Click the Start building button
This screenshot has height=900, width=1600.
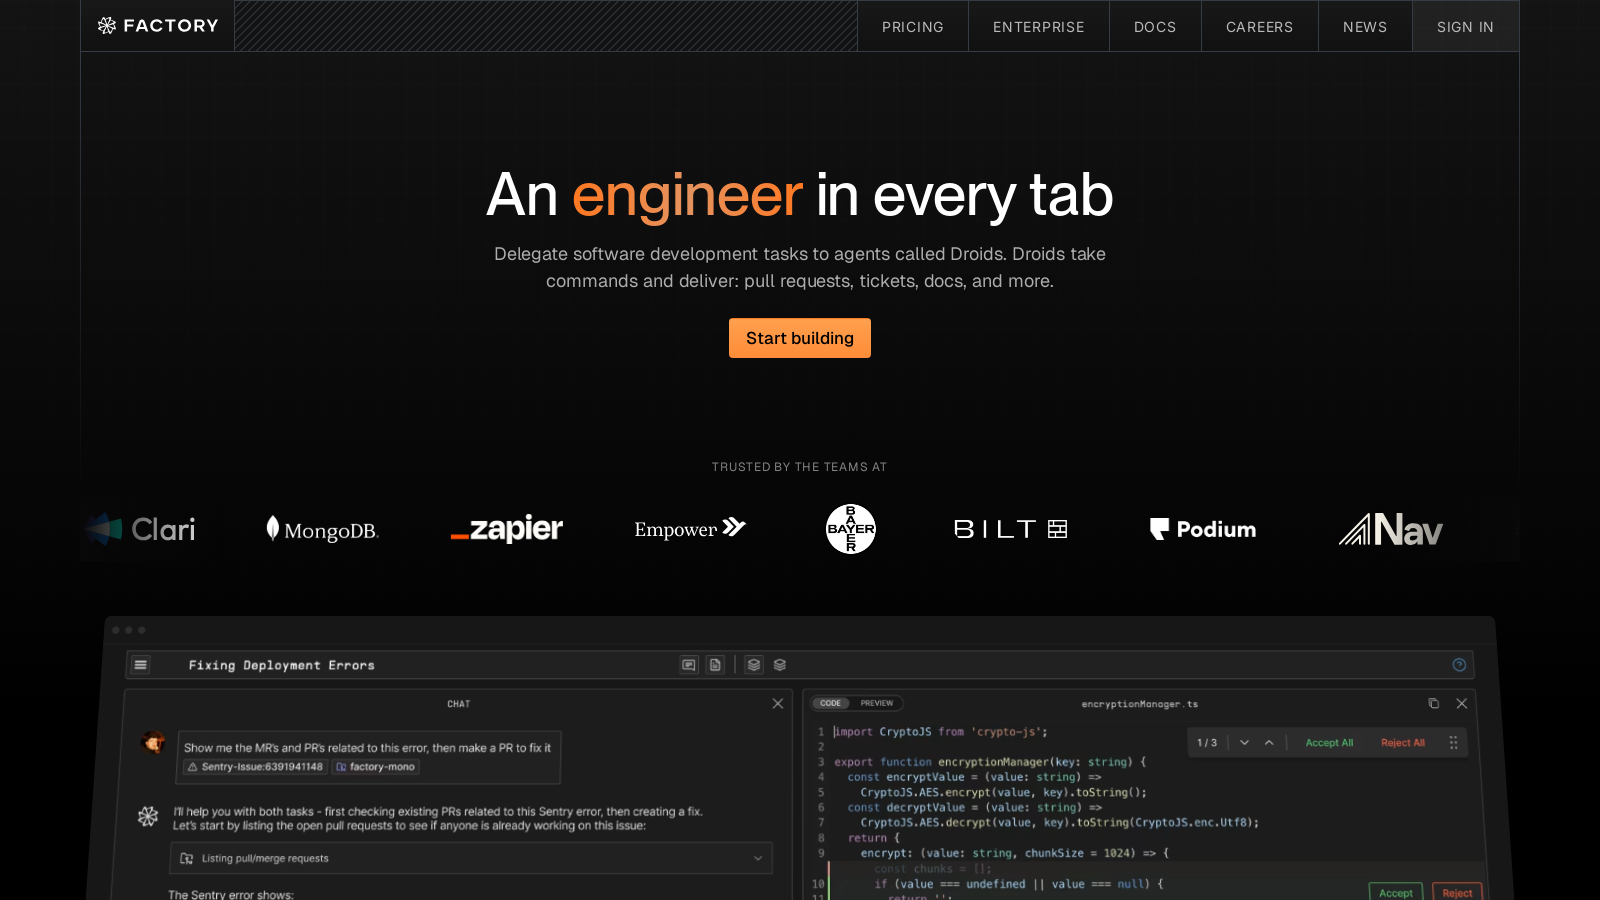(x=800, y=338)
